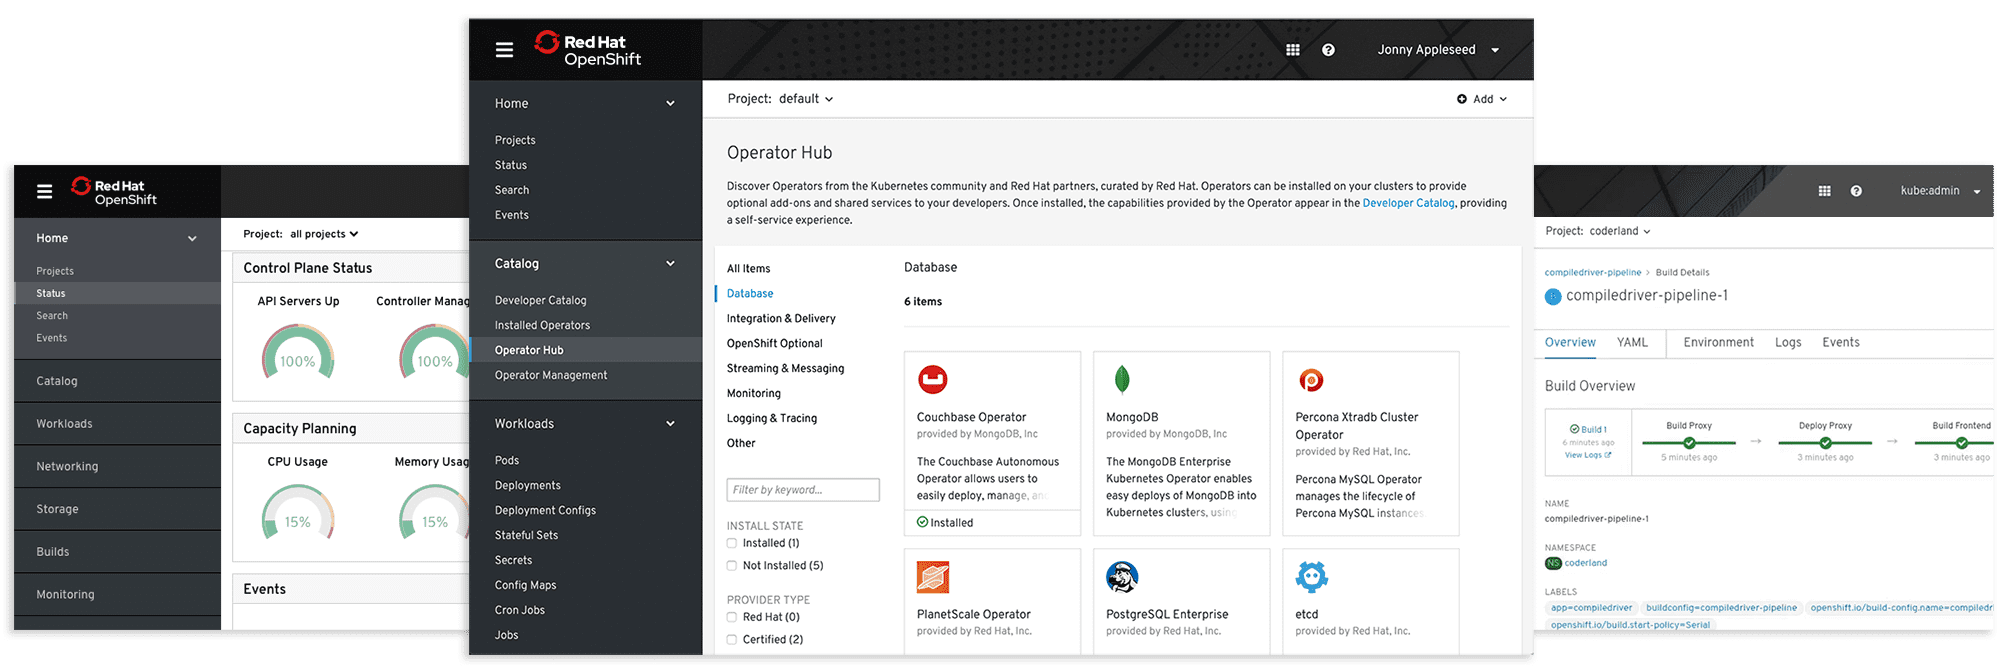Select Percona Xtradb Cluster logo icon
This screenshot has height=669, width=2000.
1311,380
